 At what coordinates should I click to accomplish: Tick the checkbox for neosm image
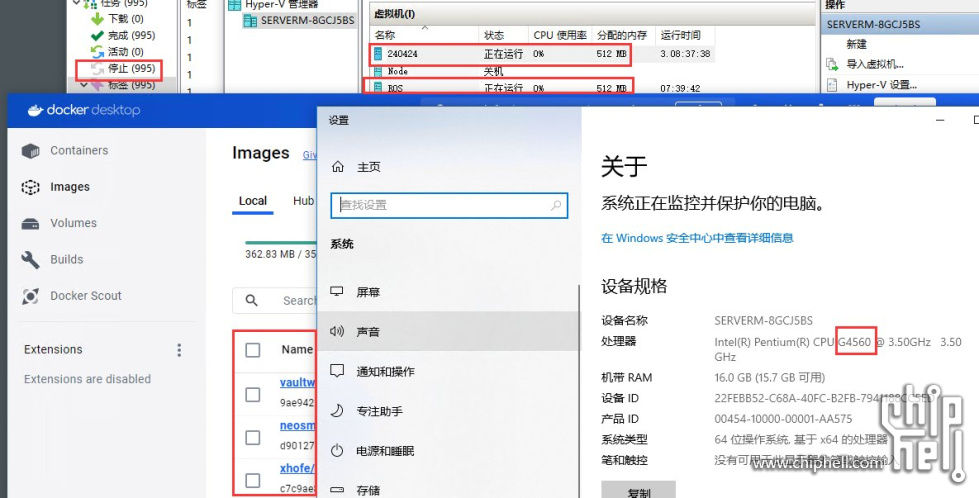tap(253, 437)
